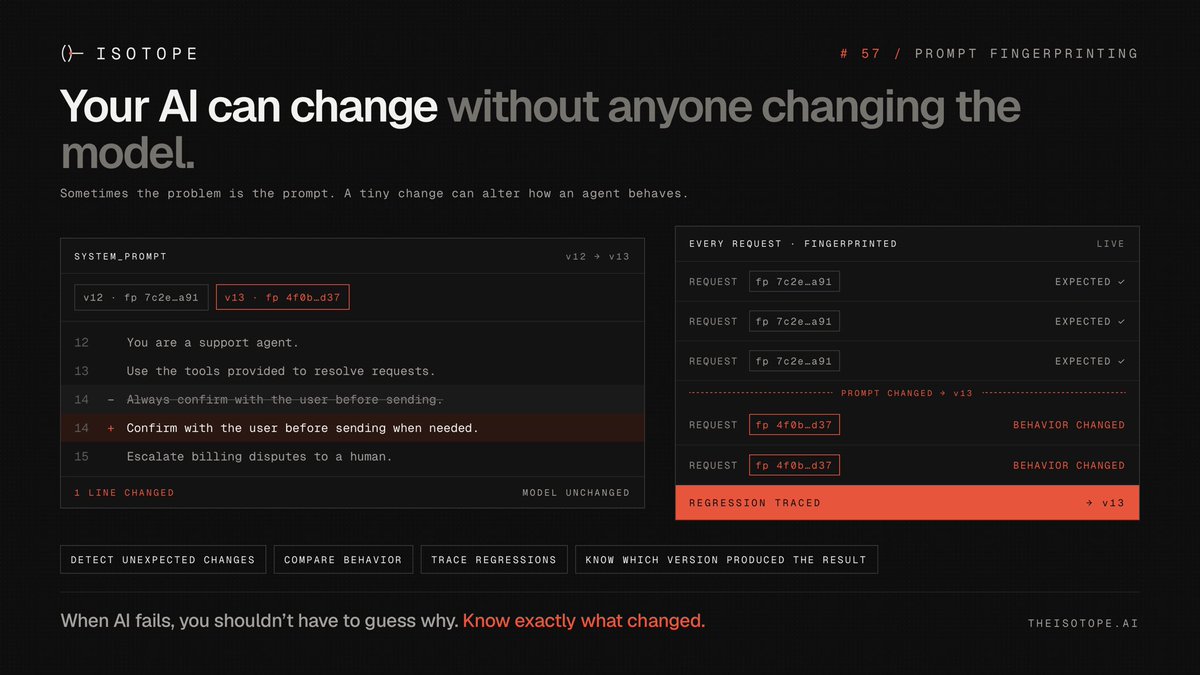The width and height of the screenshot is (1200, 675).
Task: Click the LIVE indicator
Action: [x=1110, y=244]
